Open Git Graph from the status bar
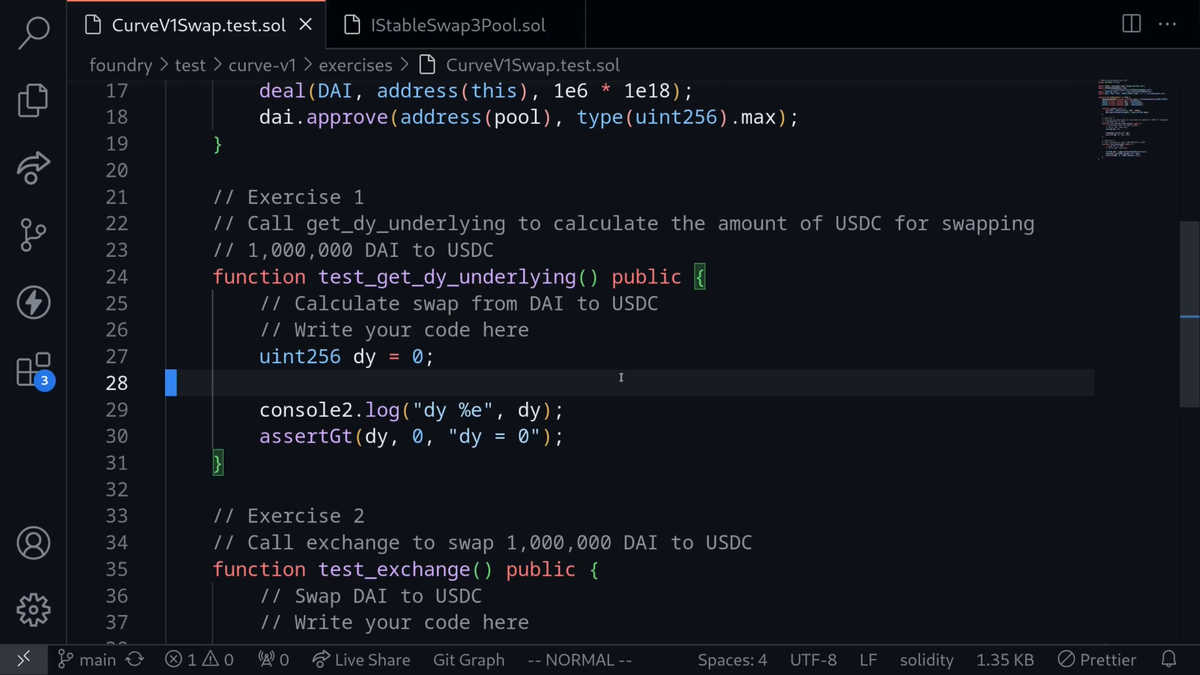The width and height of the screenshot is (1200, 675). [x=468, y=660]
